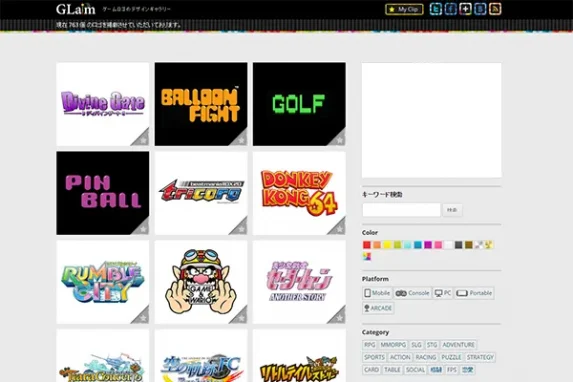Select the SPORTS category tag
This screenshot has height=382, width=573.
pos(375,357)
